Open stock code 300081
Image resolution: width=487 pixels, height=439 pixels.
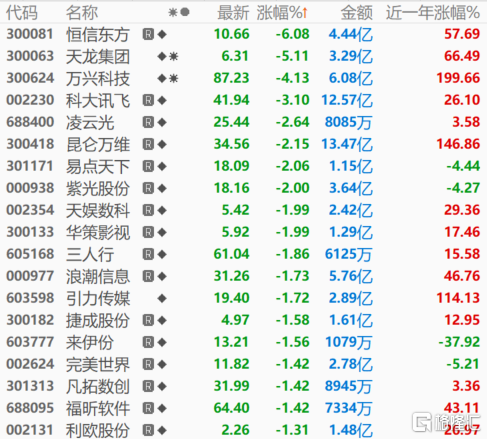(x=30, y=34)
